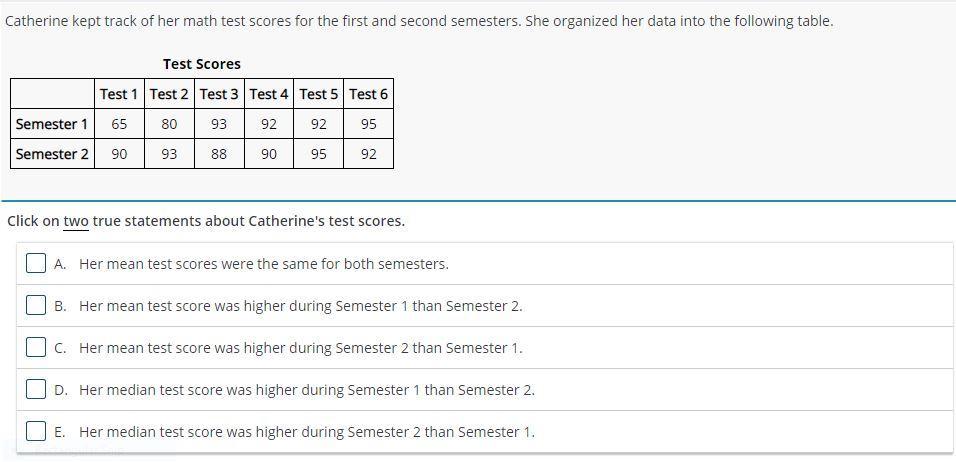
Task: Select the Semester 1 Test 6 score 95
Action: point(369,124)
